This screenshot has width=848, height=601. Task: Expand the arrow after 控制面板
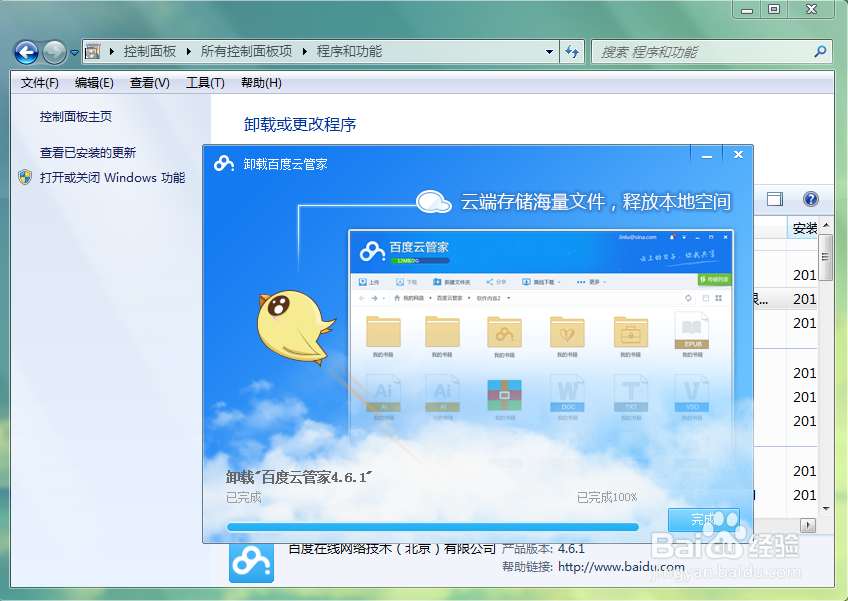189,52
